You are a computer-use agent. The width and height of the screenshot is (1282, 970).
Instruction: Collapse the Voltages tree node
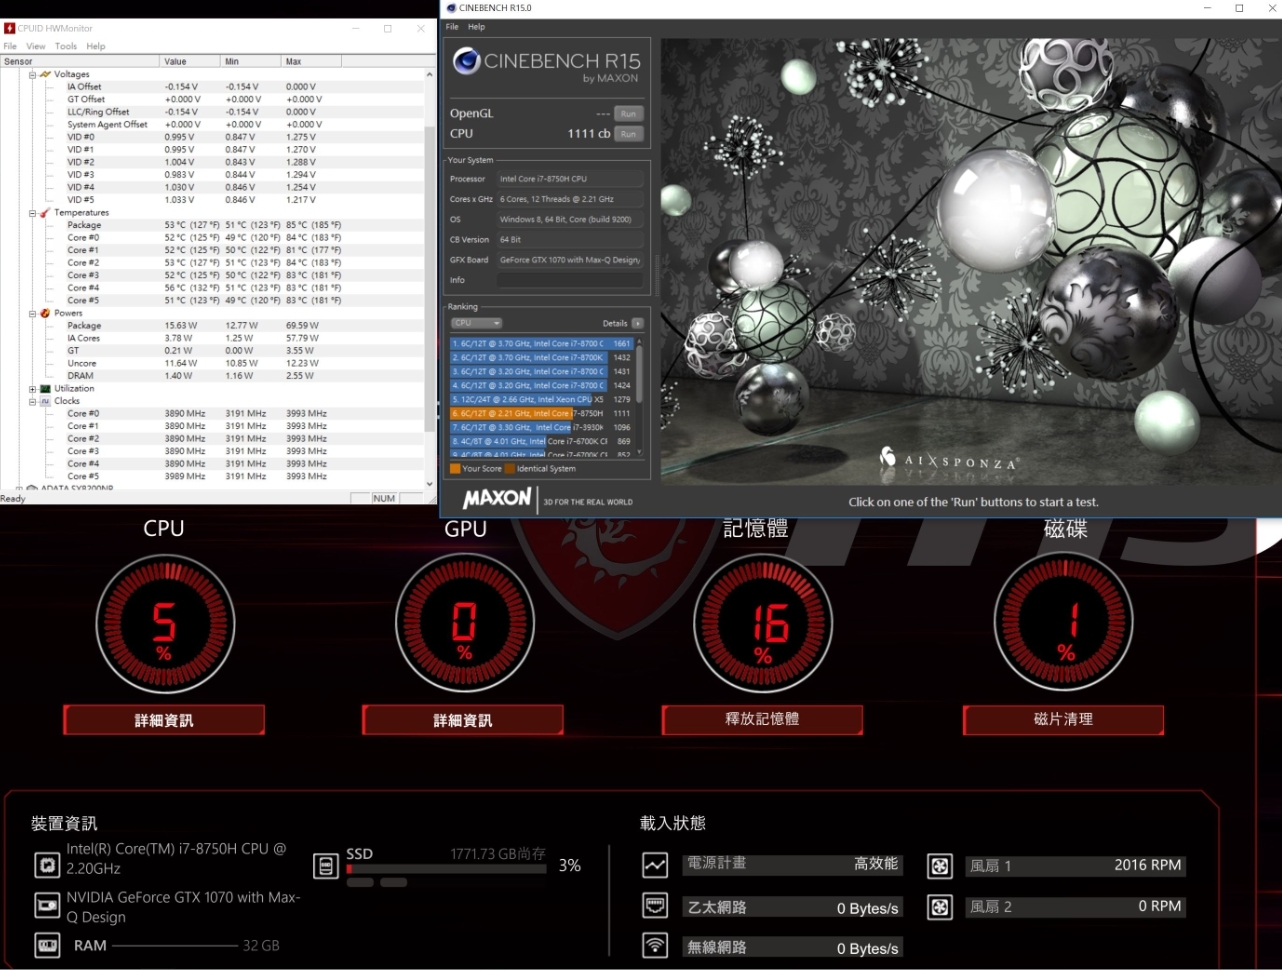[x=32, y=74]
